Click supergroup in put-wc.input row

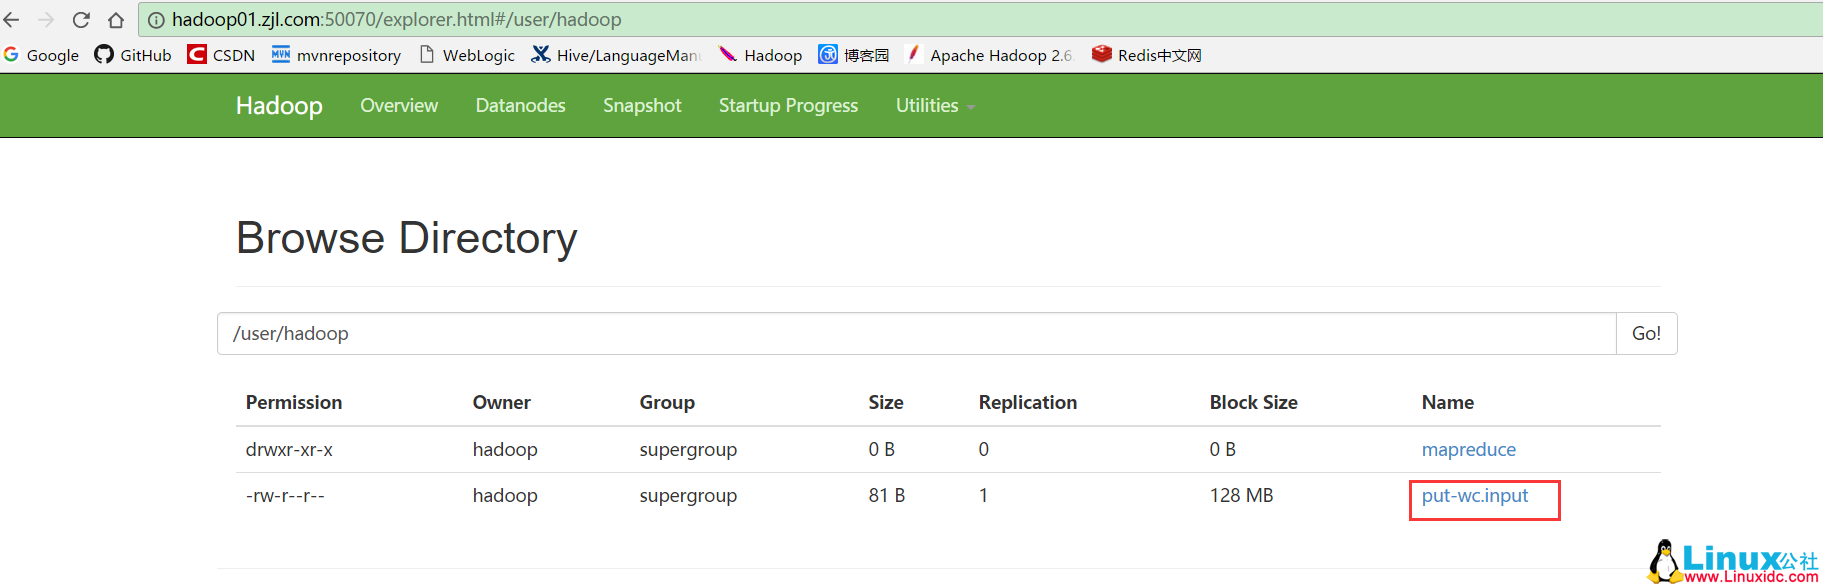tap(688, 496)
